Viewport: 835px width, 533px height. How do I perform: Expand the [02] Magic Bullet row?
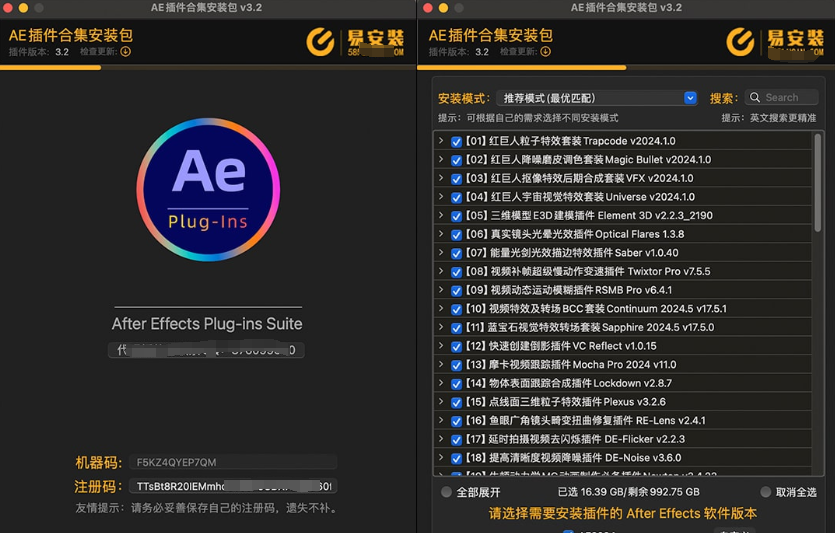coord(441,159)
